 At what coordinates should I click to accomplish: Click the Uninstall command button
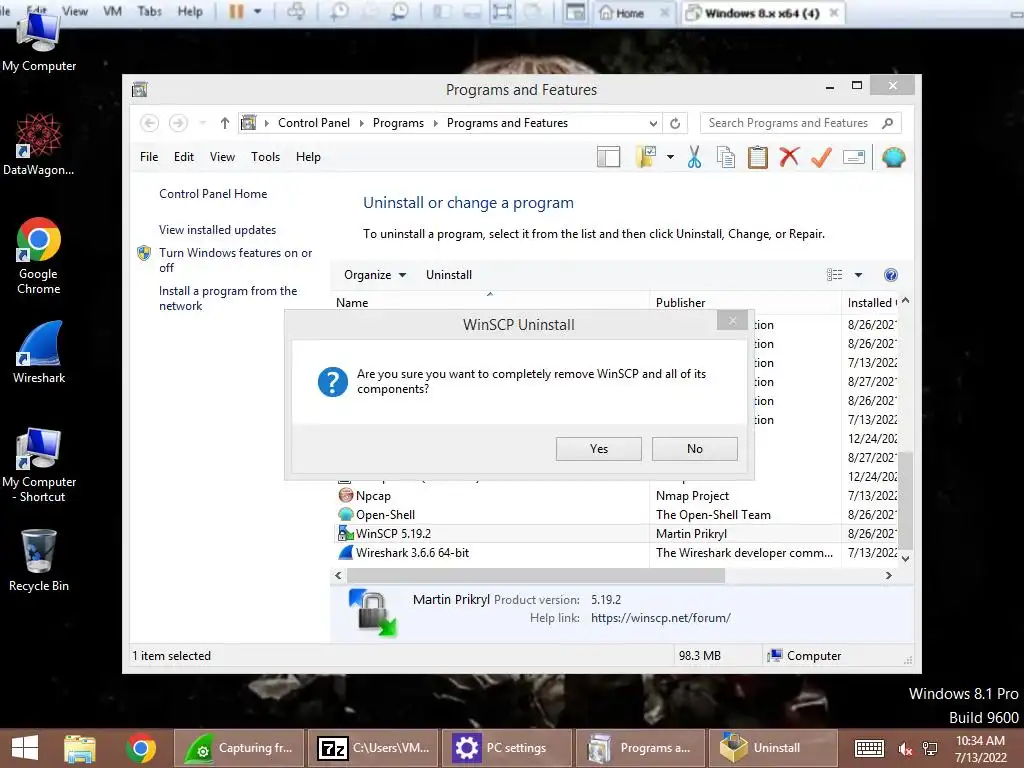(x=449, y=275)
